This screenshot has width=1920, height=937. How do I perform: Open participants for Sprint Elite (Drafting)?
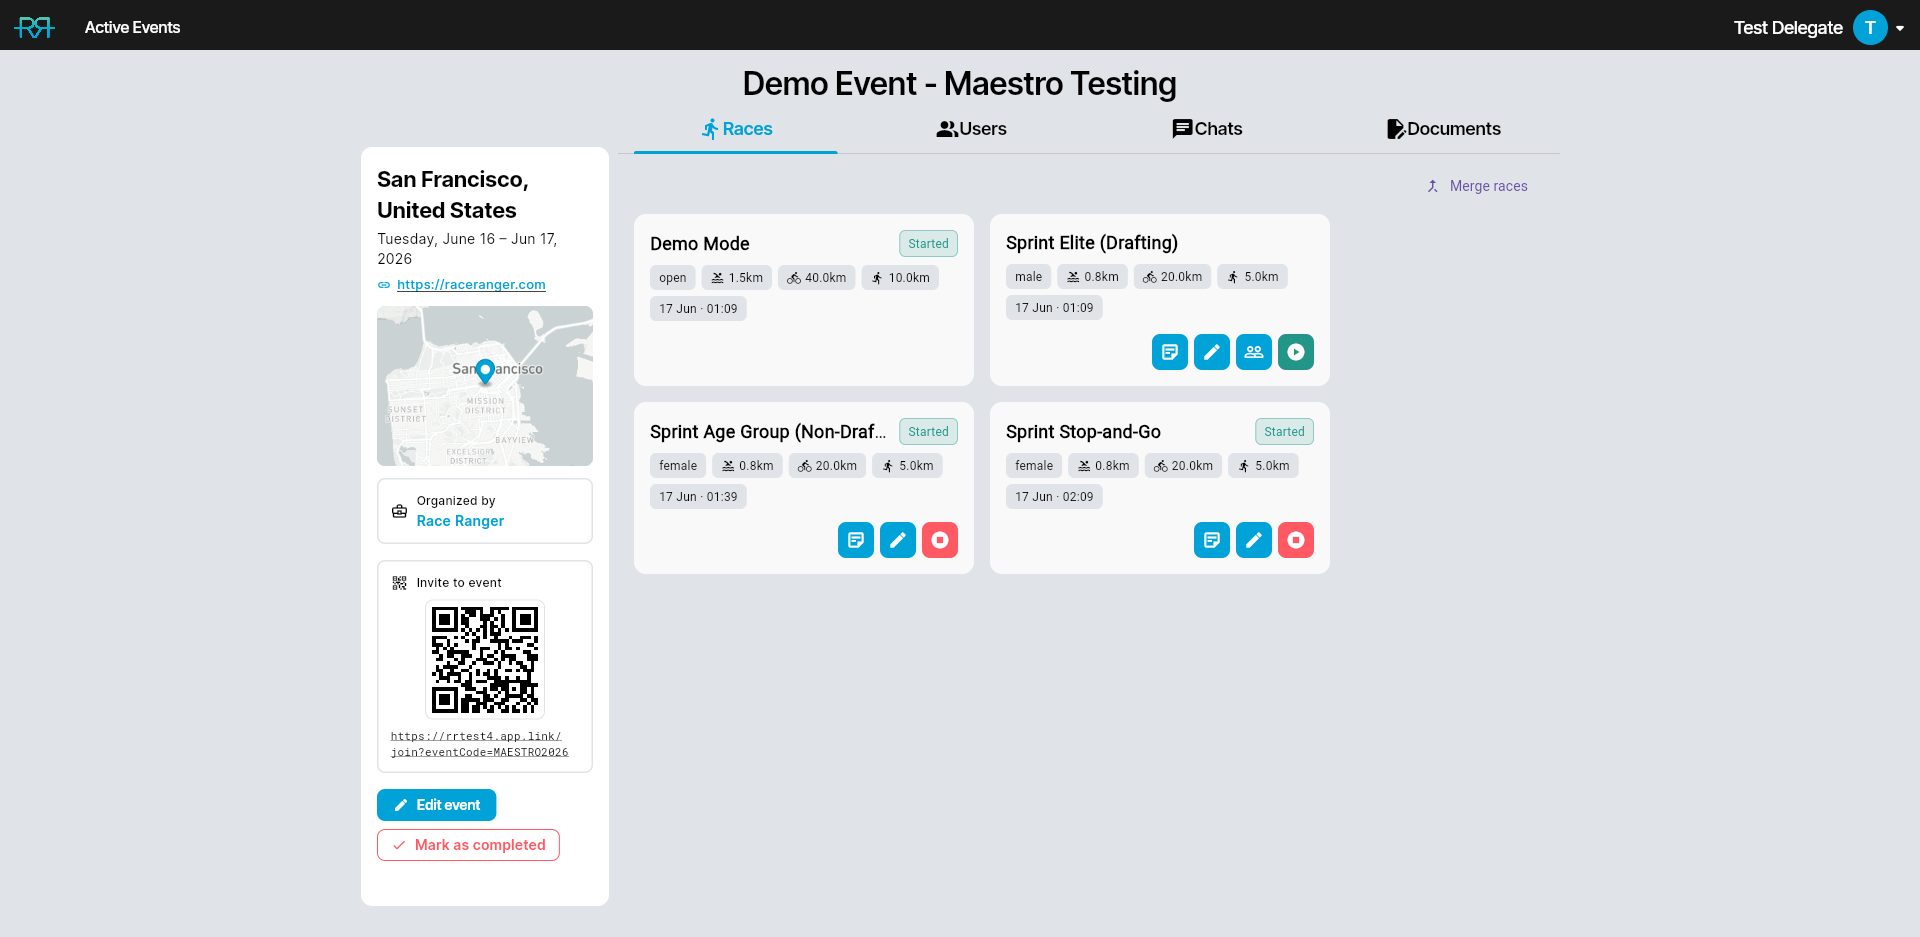coord(1254,352)
